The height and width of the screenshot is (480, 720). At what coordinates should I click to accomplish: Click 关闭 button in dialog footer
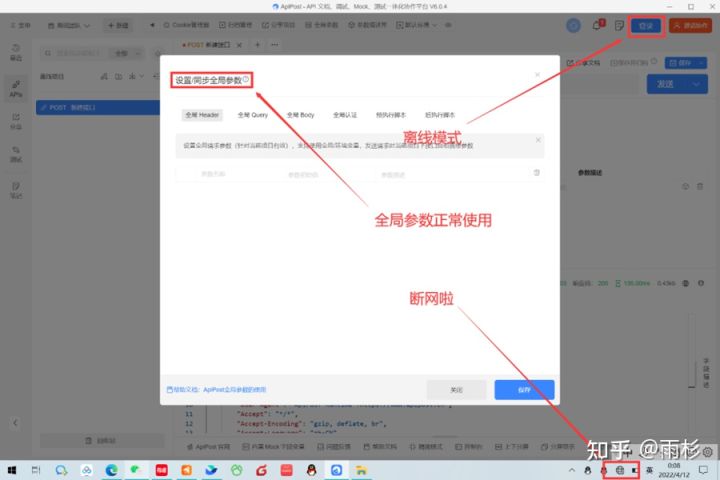tap(456, 390)
